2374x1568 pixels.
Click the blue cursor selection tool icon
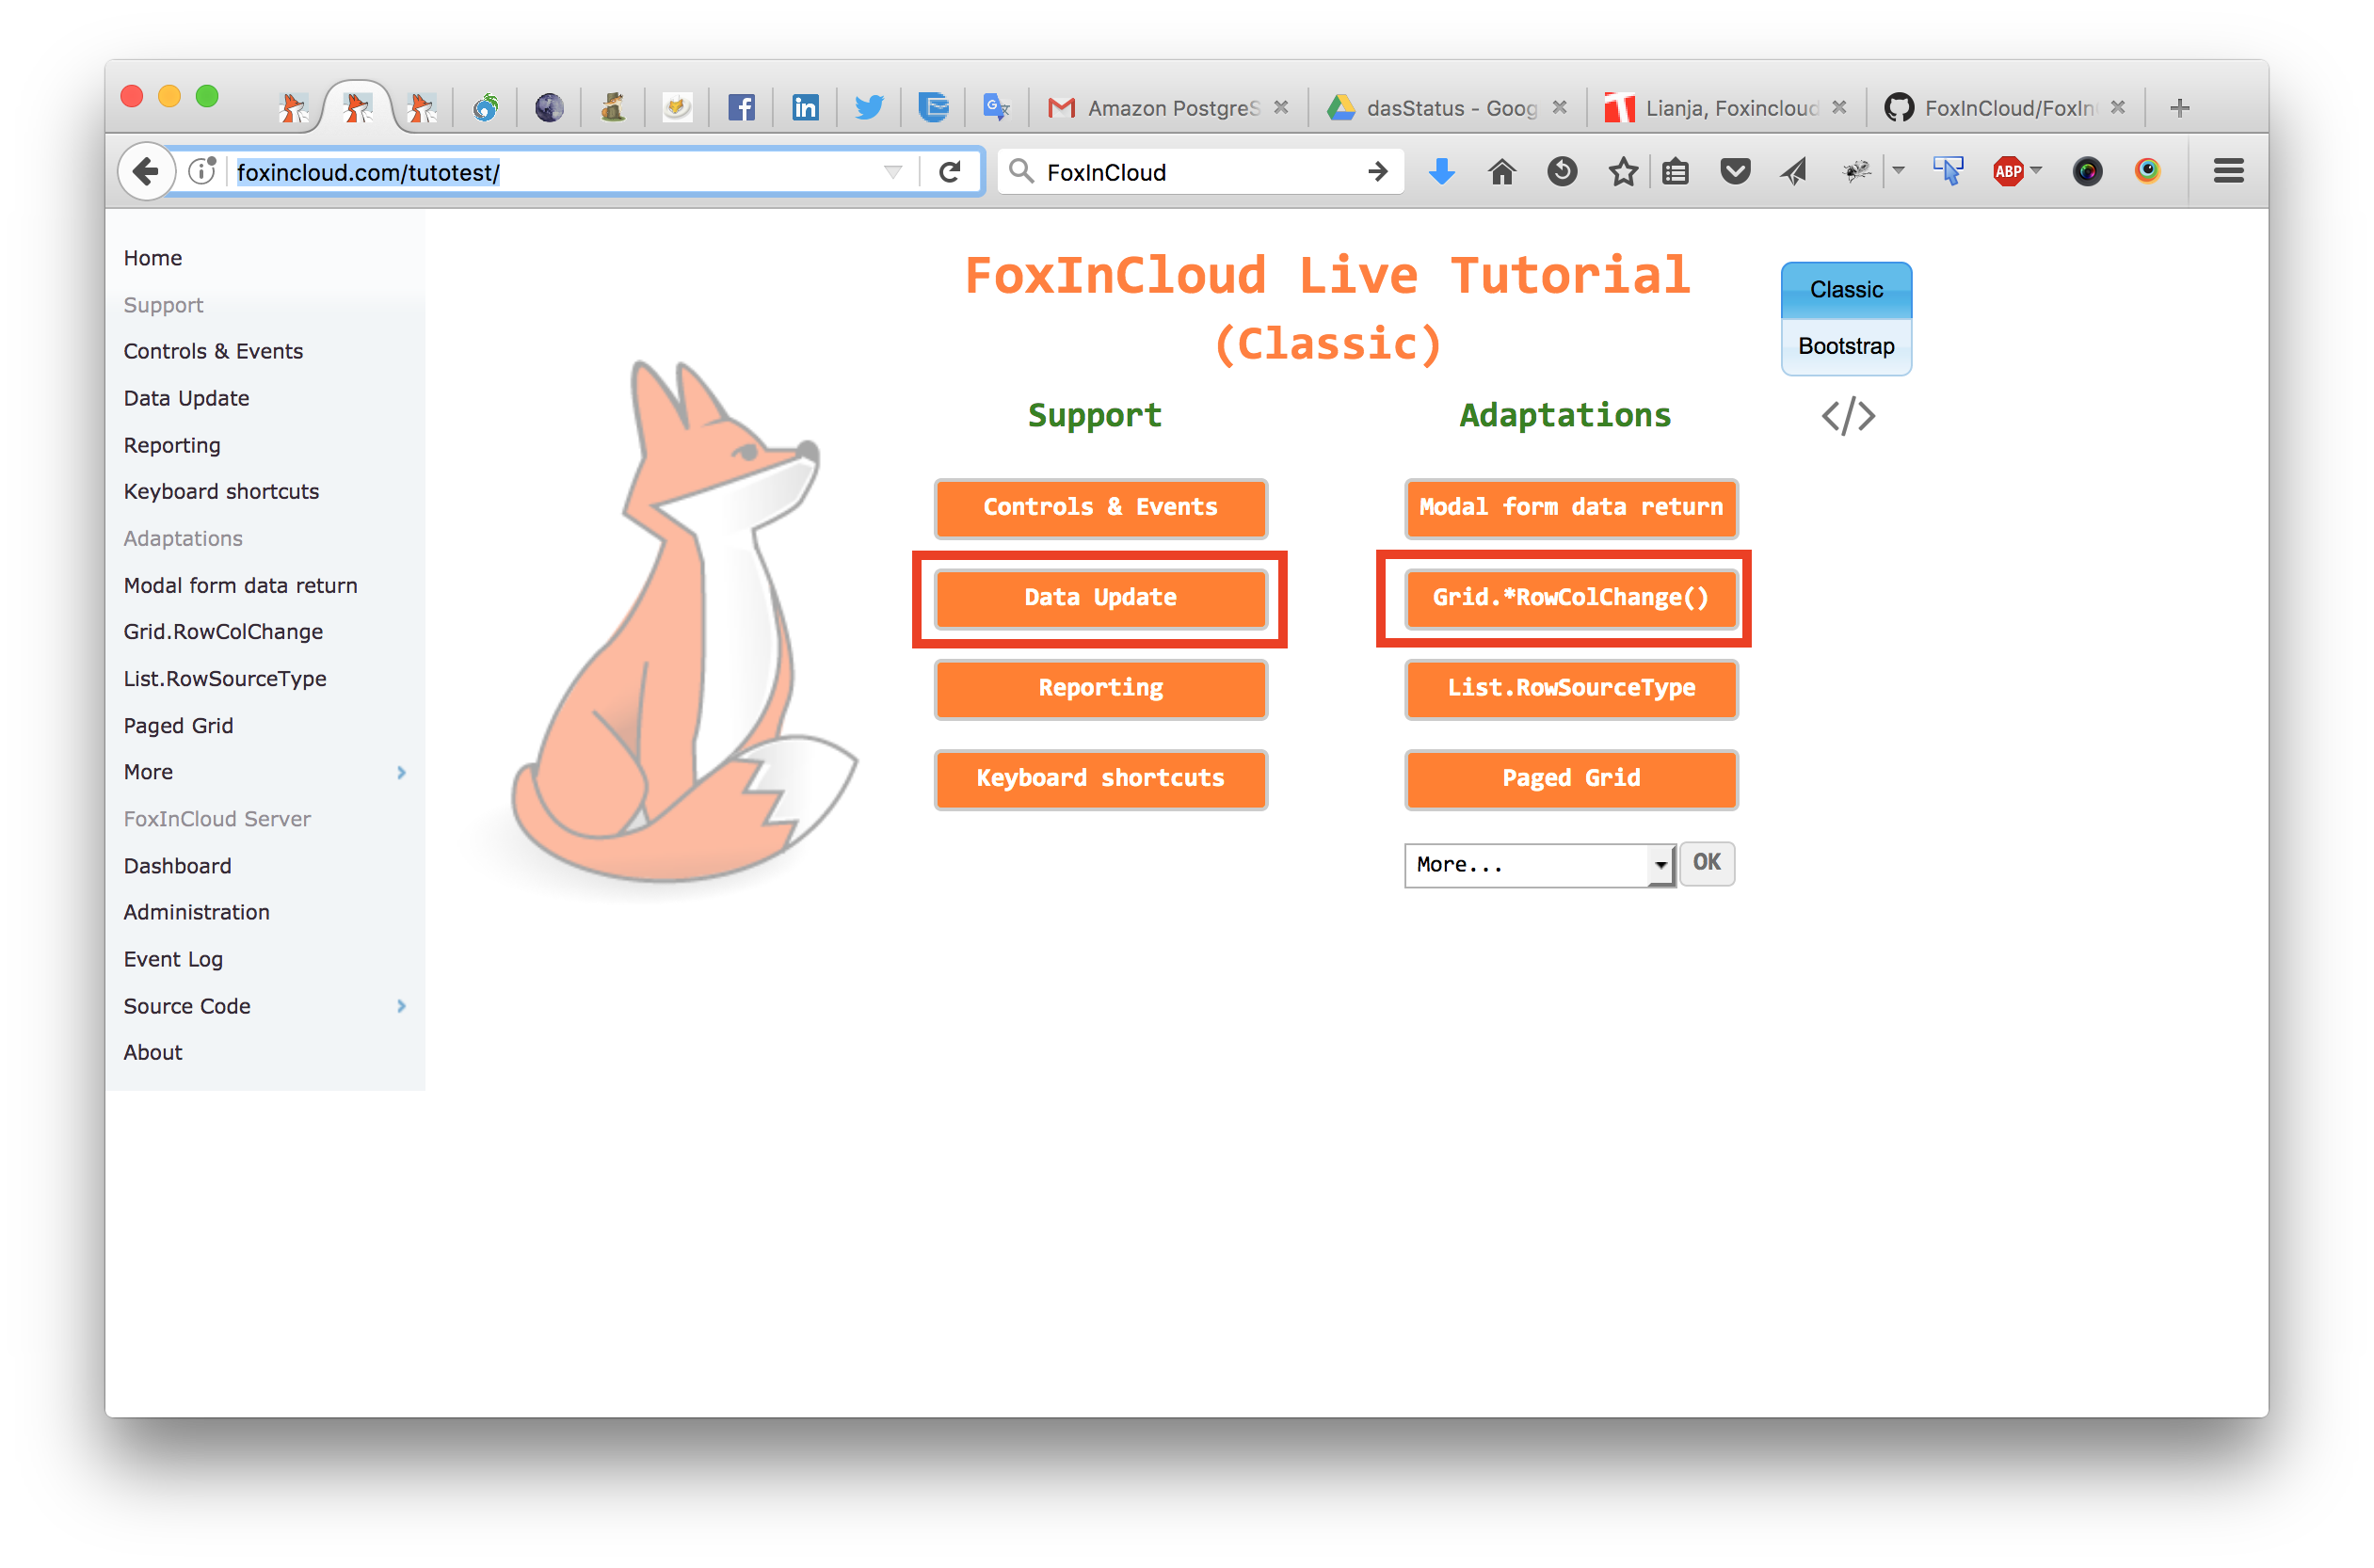click(x=1948, y=172)
